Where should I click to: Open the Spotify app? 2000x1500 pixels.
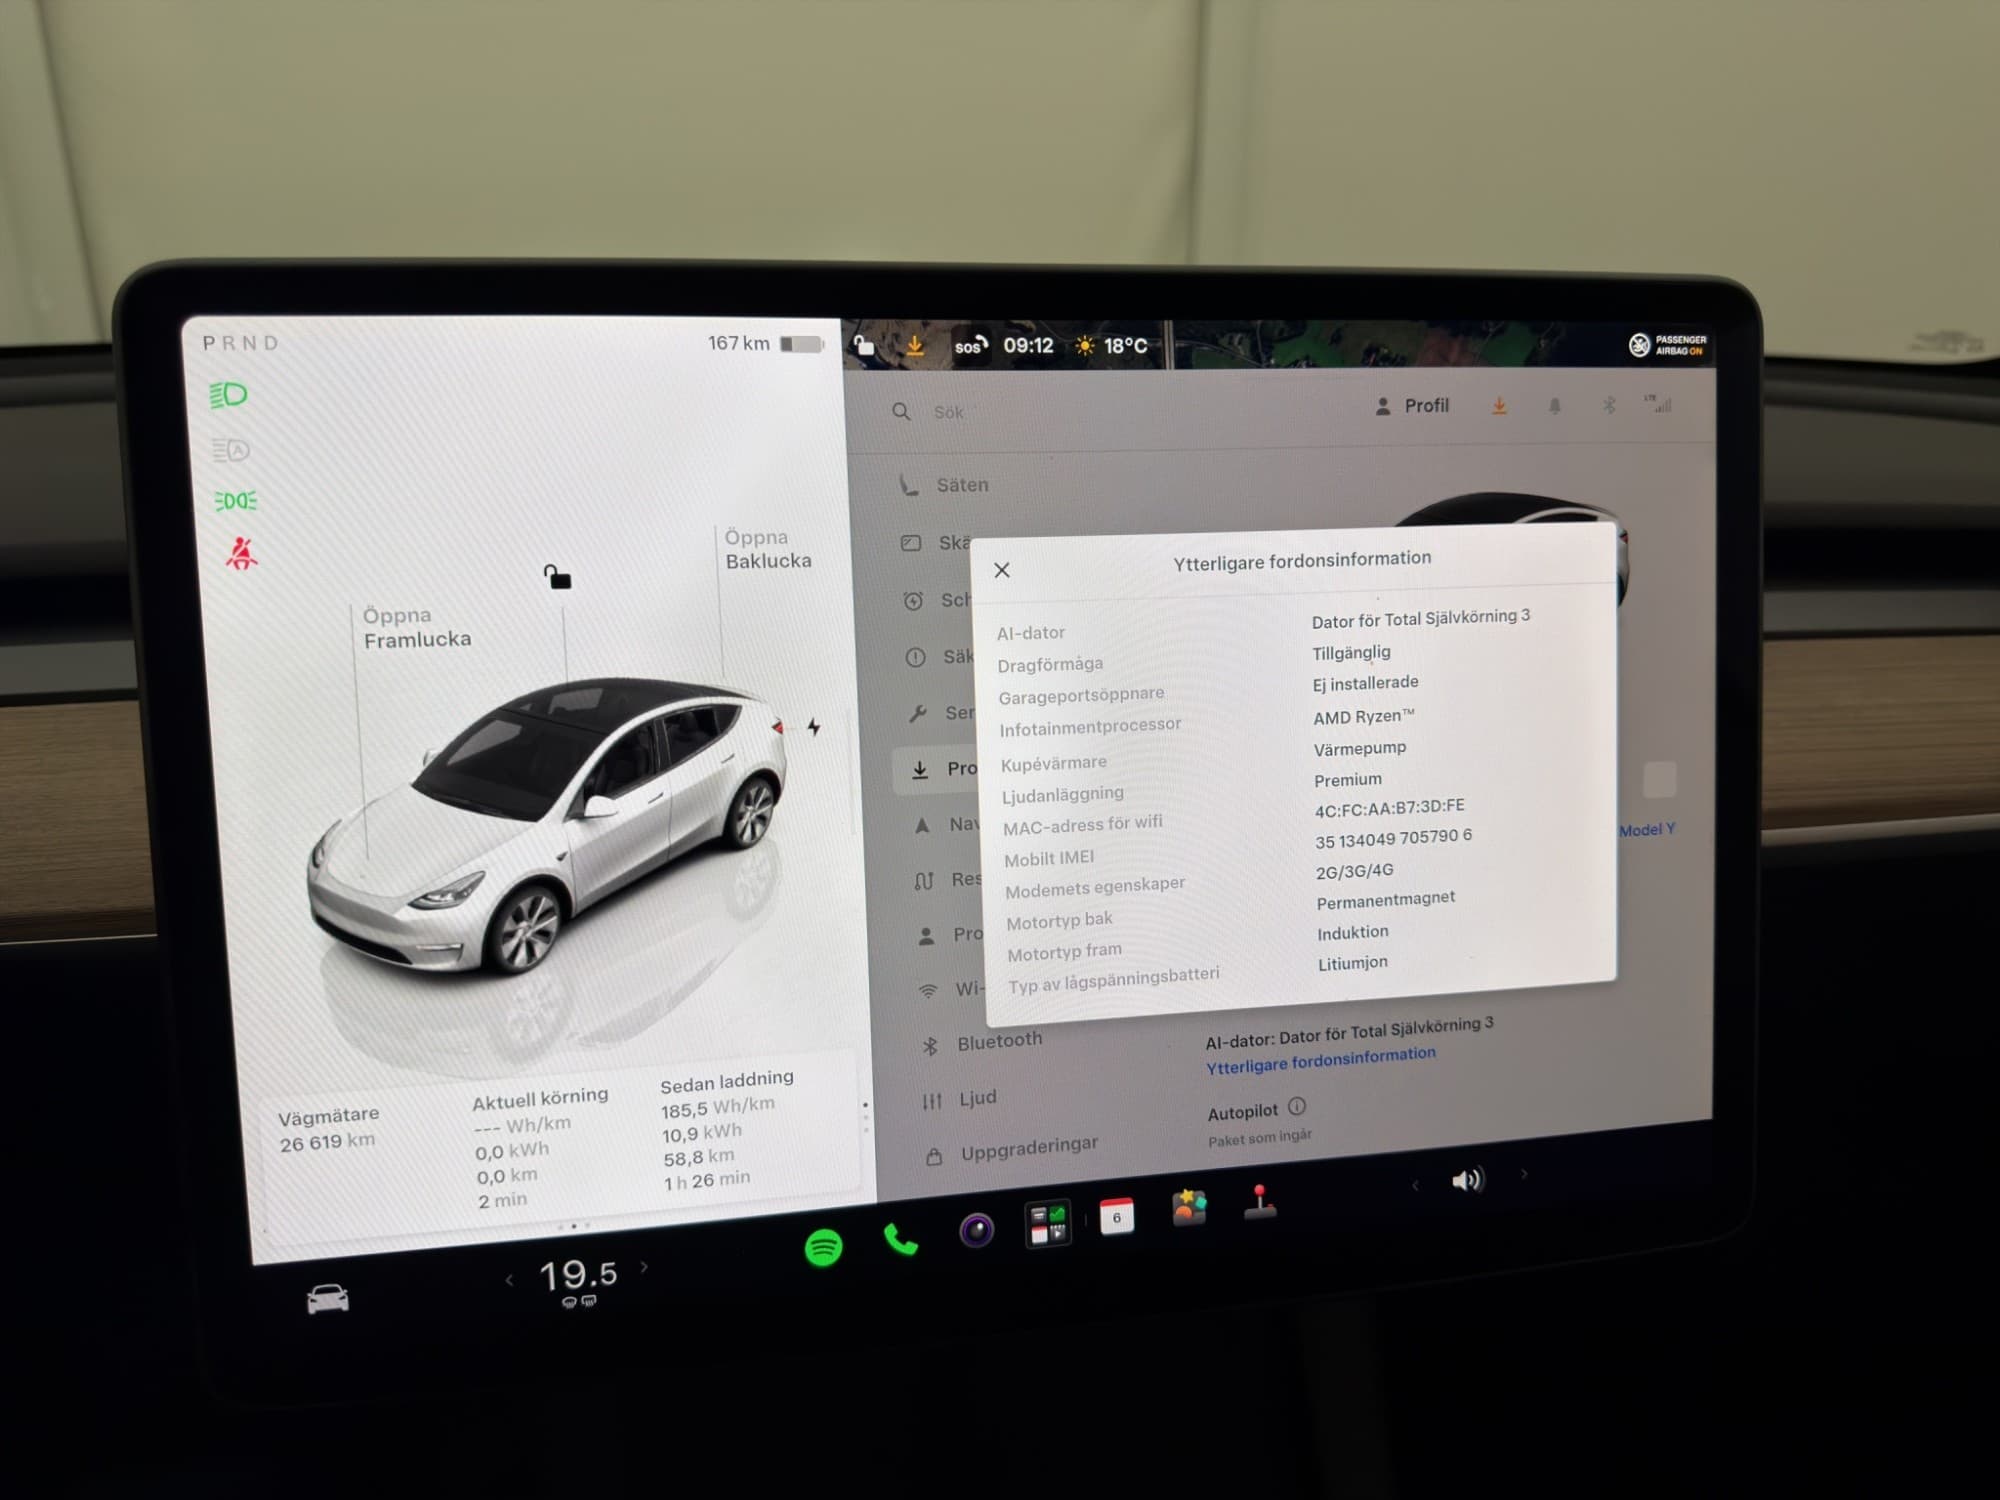click(823, 1248)
